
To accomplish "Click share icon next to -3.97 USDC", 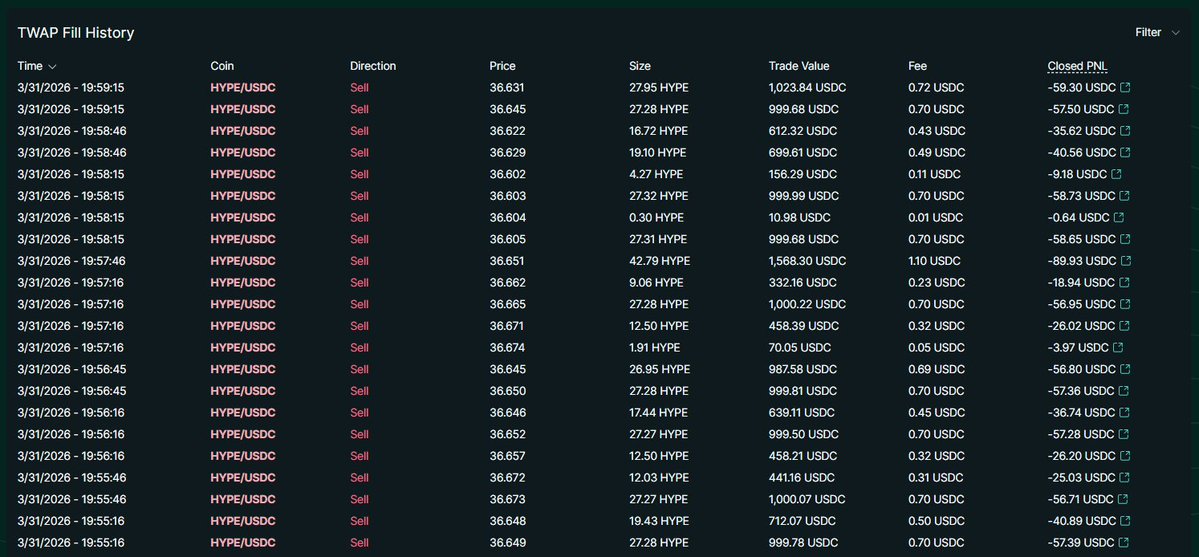I will tap(1118, 347).
